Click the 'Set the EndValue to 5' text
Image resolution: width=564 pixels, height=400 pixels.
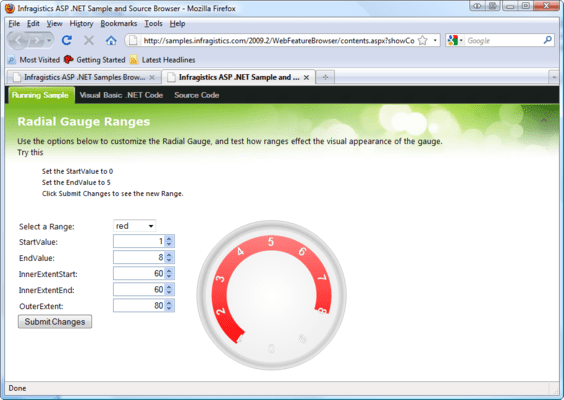pos(76,182)
